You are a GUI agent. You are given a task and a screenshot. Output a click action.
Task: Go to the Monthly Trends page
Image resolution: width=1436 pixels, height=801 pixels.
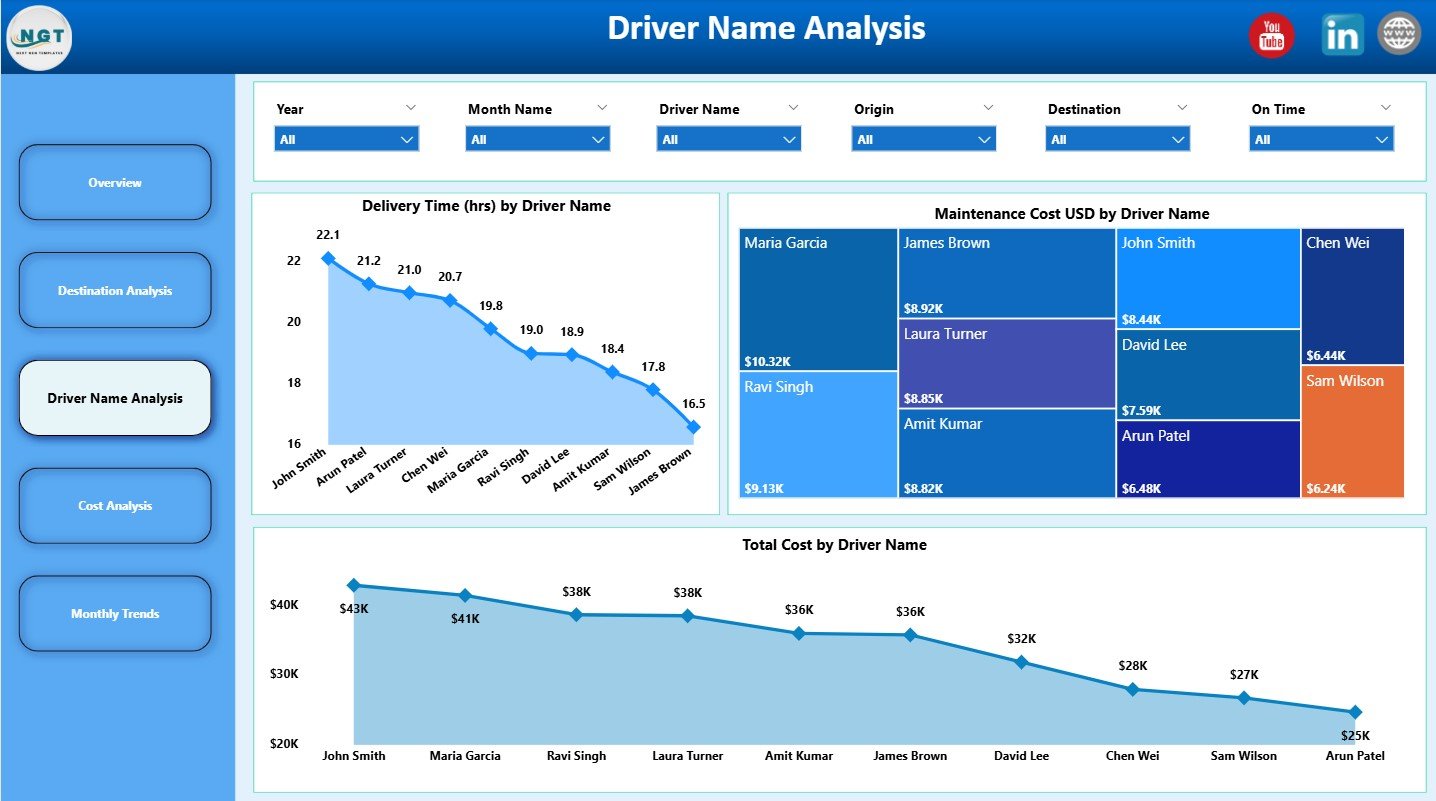(x=114, y=613)
